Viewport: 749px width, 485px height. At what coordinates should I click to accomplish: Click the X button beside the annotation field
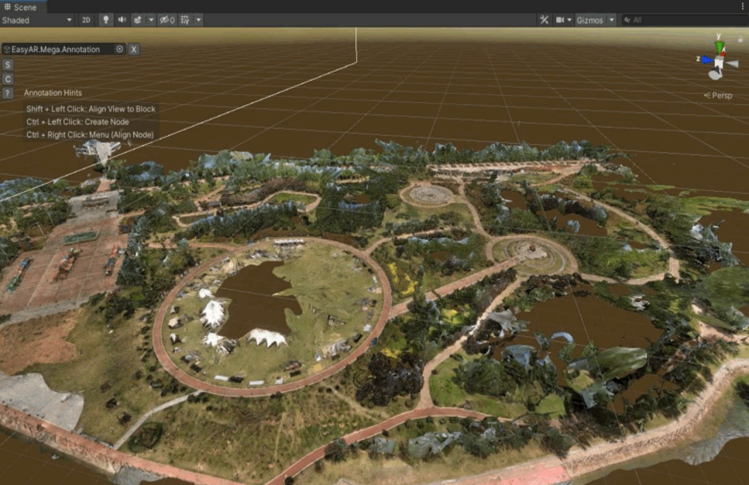134,48
